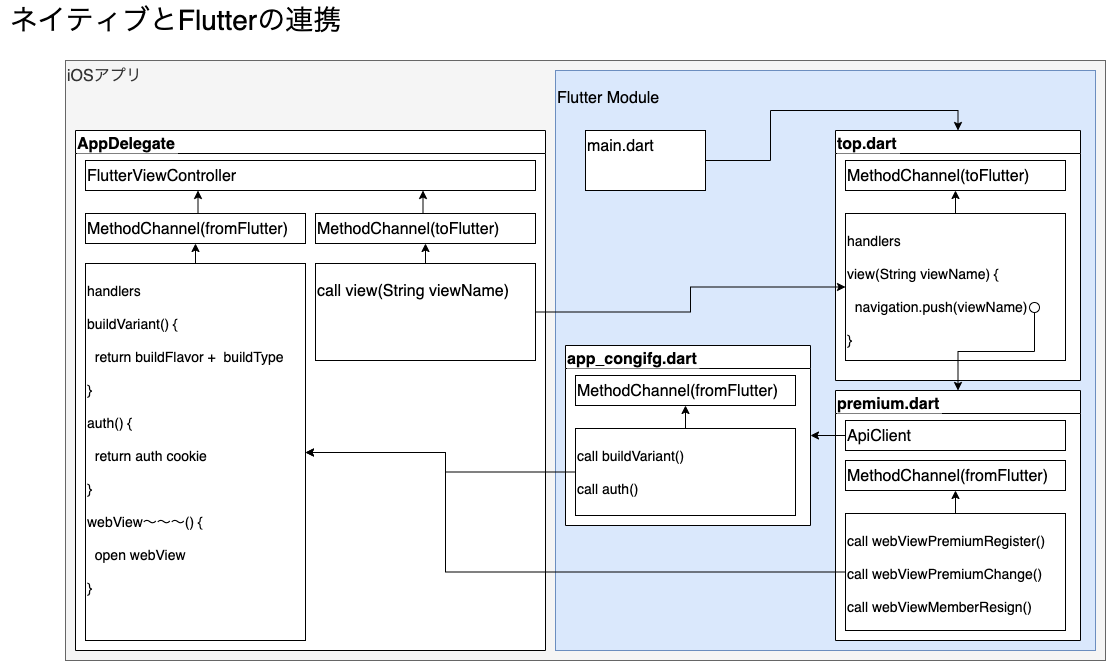Image resolution: width=1106 pixels, height=661 pixels.
Task: Click the call webViewPremiumRegister() line
Action: (x=946, y=542)
